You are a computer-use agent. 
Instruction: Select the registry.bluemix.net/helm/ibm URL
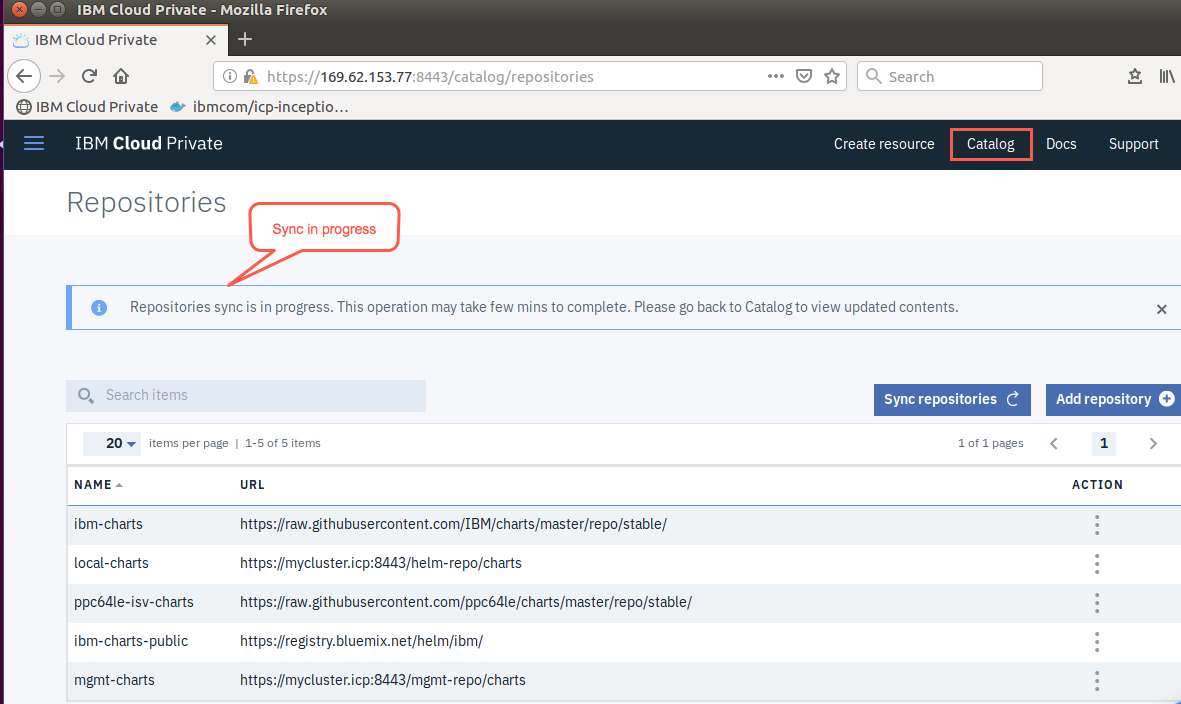(361, 642)
